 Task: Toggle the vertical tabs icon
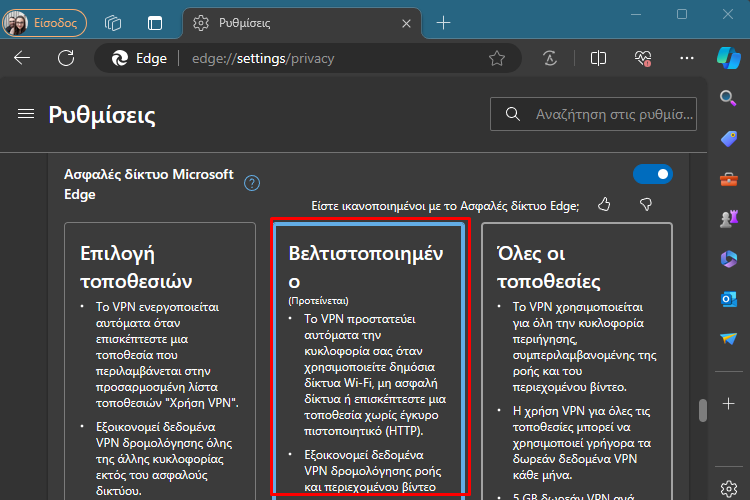[154, 22]
